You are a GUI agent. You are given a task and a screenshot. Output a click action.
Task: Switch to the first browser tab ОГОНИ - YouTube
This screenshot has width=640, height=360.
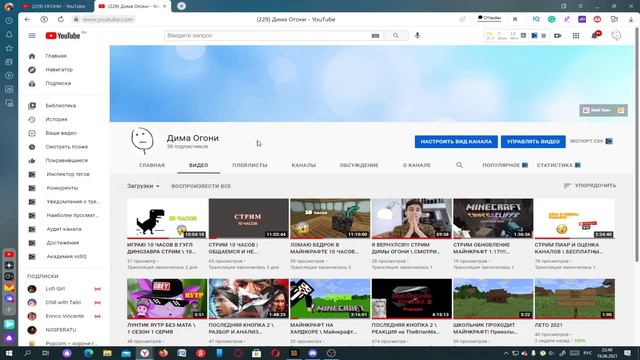click(56, 6)
